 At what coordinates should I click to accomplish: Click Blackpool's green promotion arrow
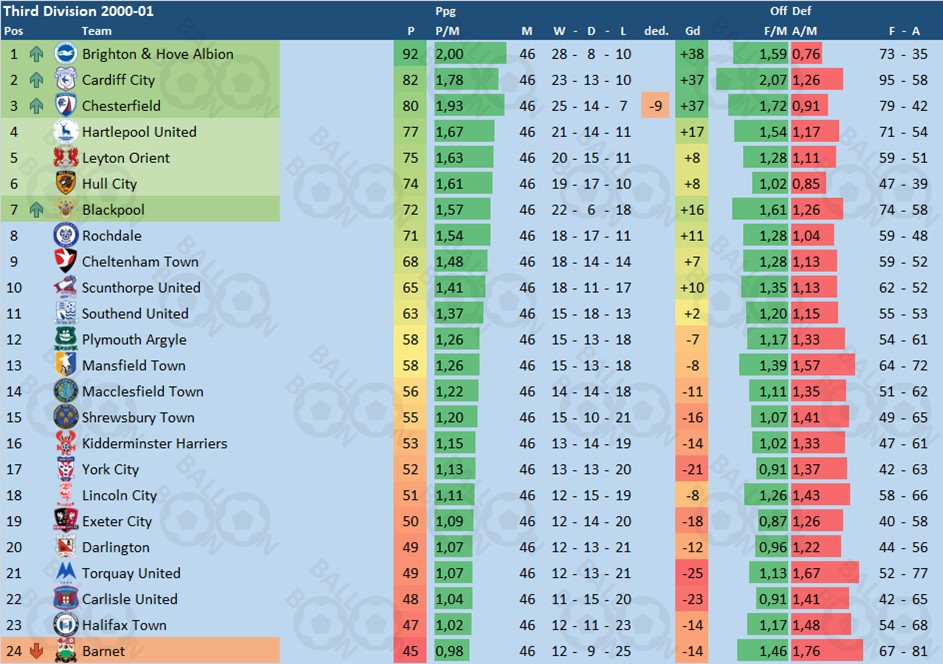[x=37, y=210]
